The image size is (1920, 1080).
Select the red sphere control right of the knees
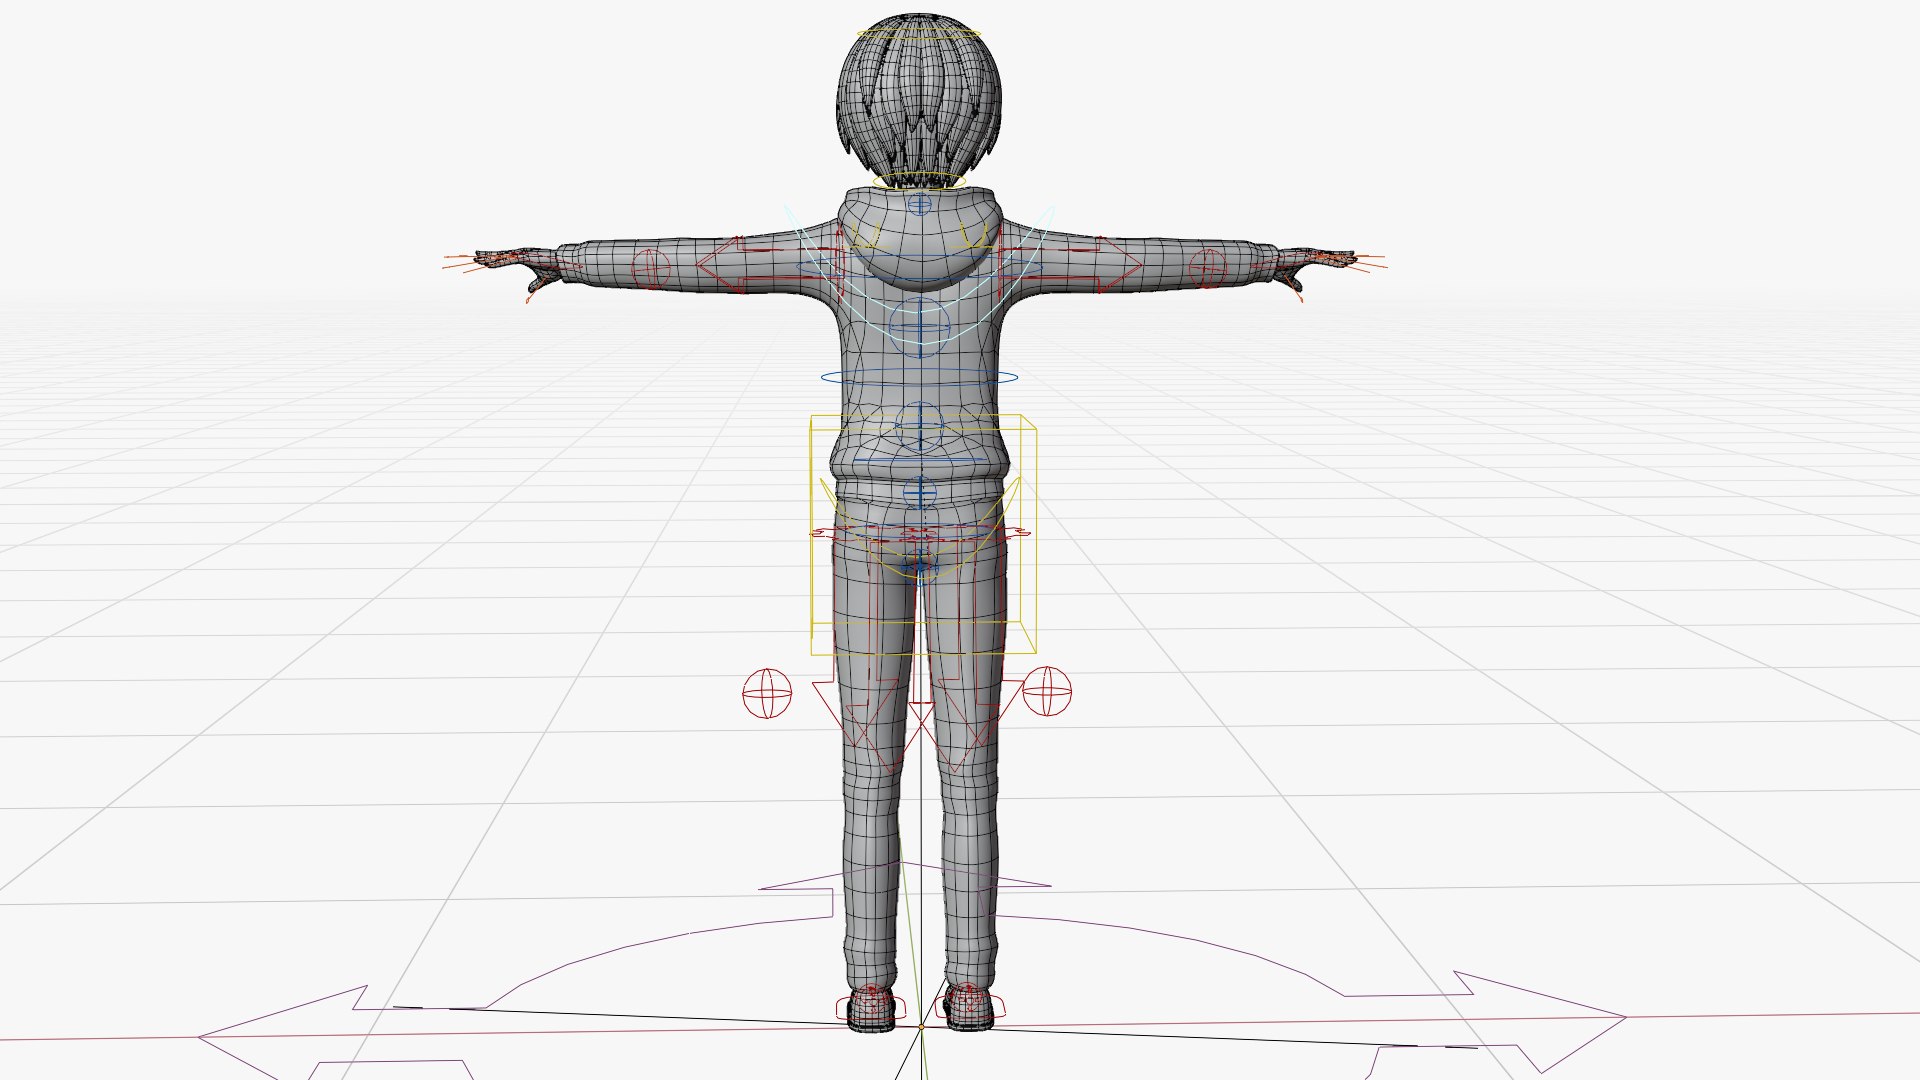[1047, 691]
